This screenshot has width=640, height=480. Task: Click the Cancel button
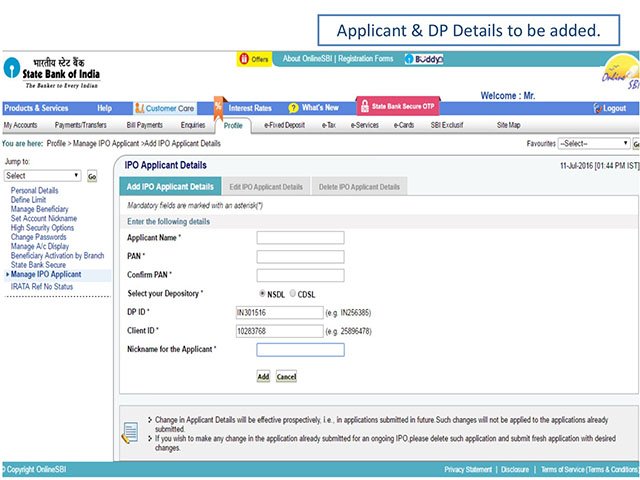(x=286, y=376)
